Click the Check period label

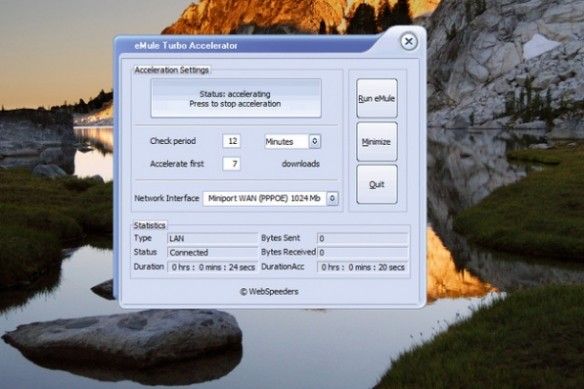pyautogui.click(x=173, y=141)
